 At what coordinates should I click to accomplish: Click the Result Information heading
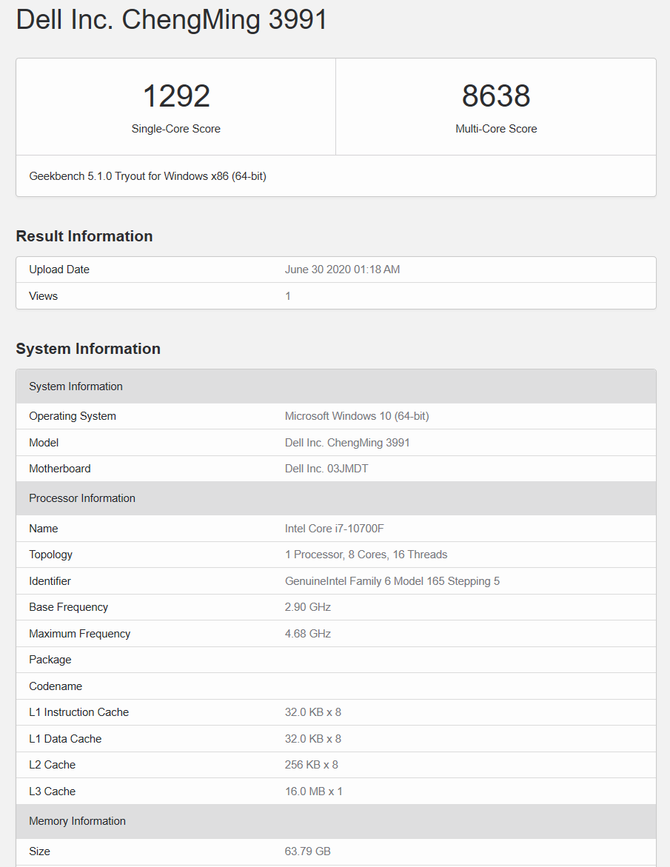click(84, 236)
